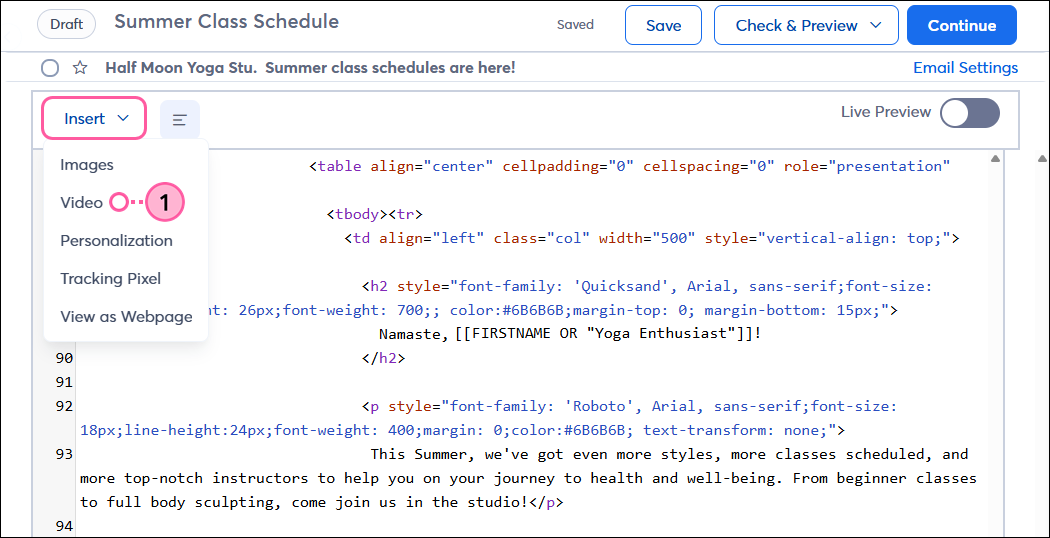The image size is (1050, 538).
Task: Expand the Check & Preview menu
Action: 806,25
